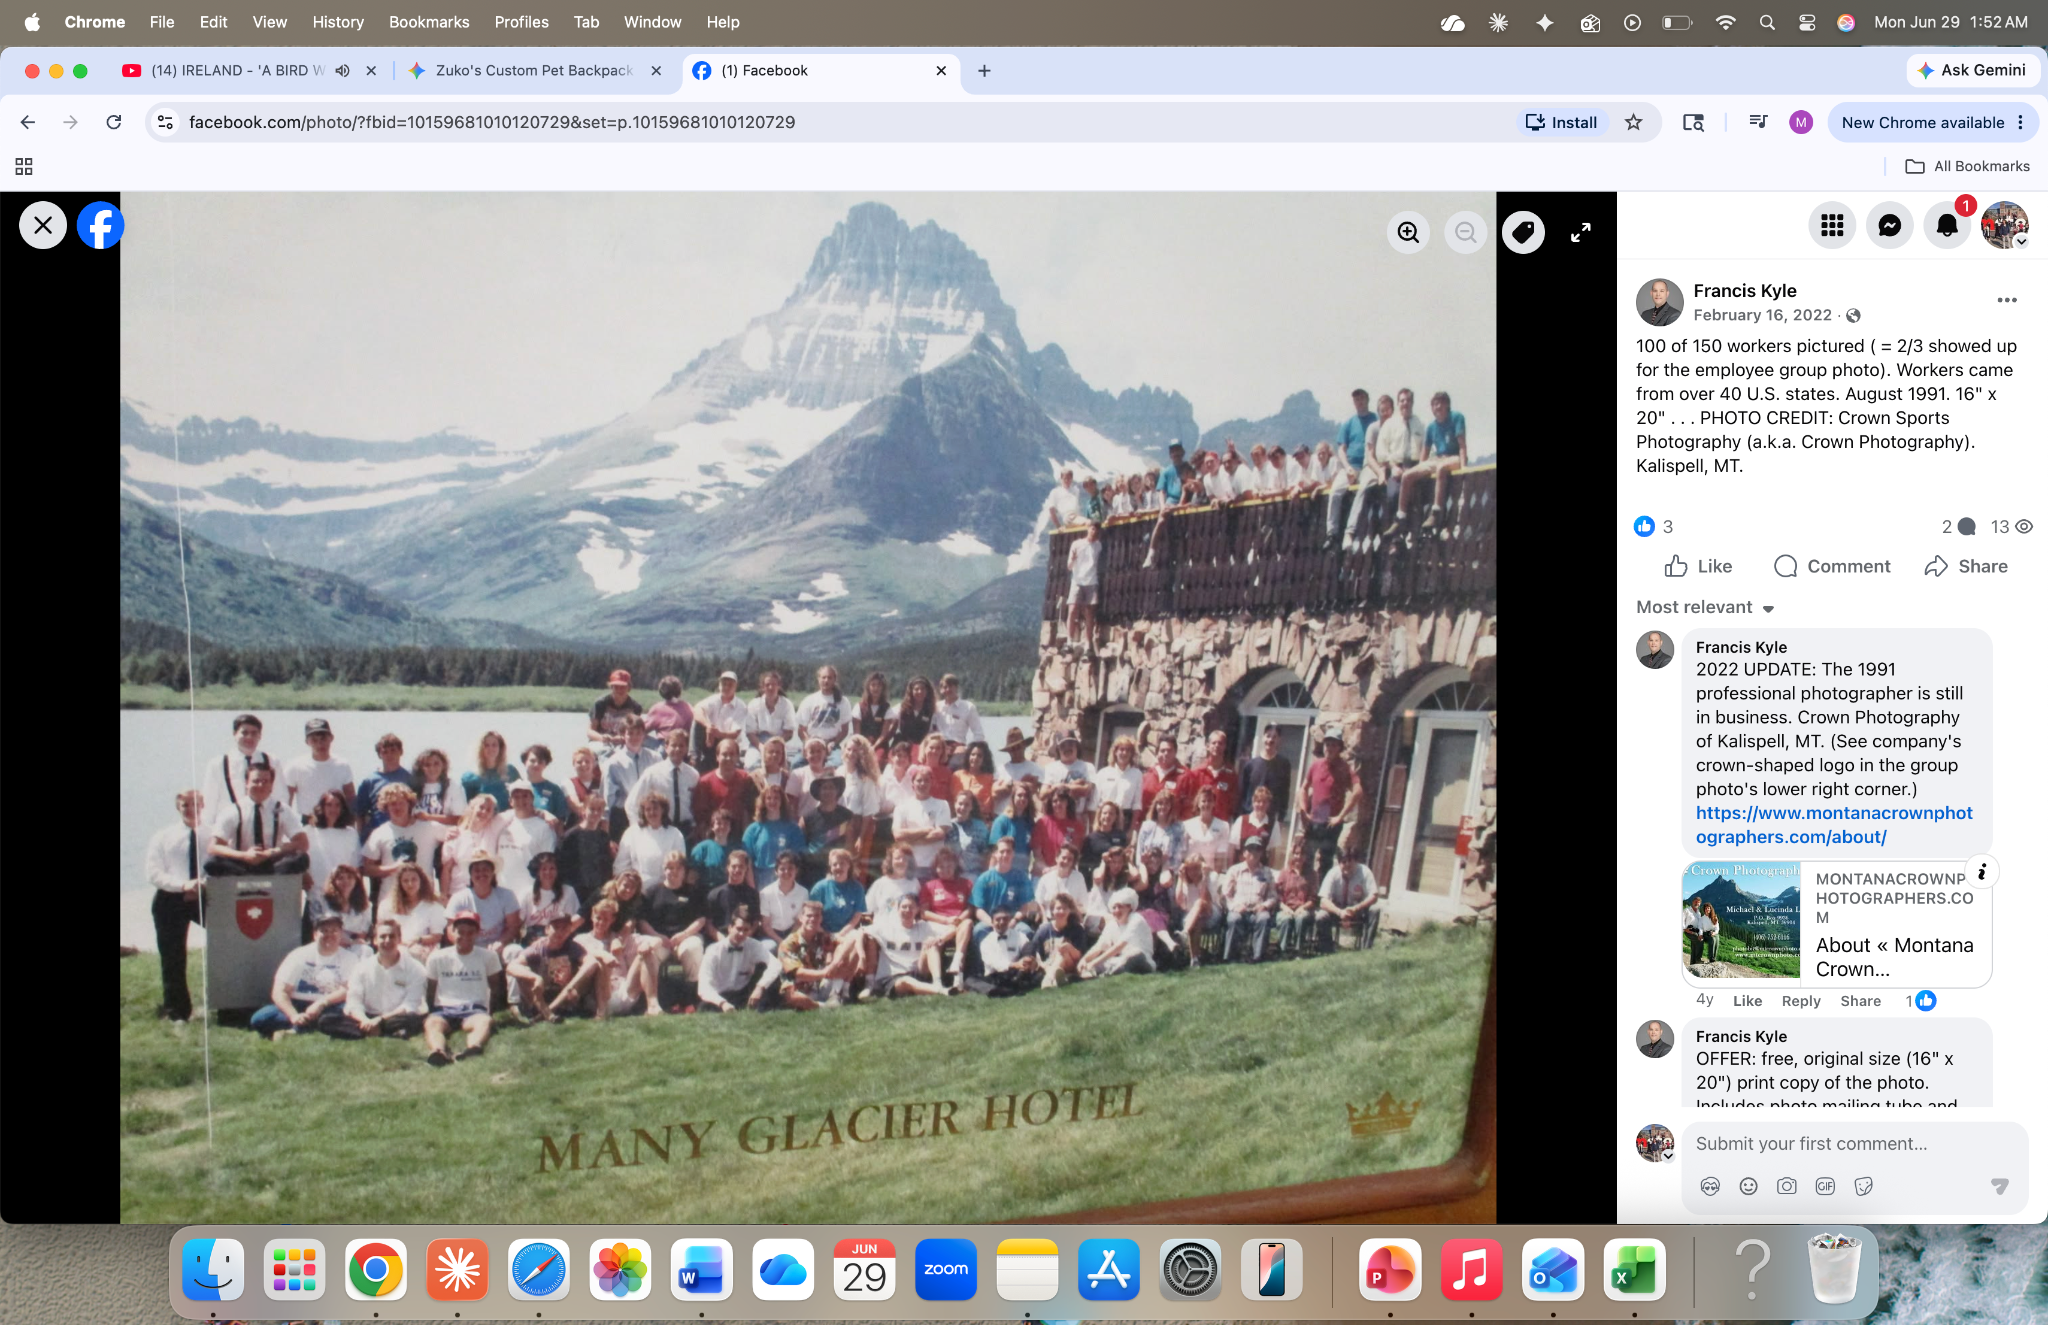
Task: Click the Install app button
Action: click(1561, 123)
